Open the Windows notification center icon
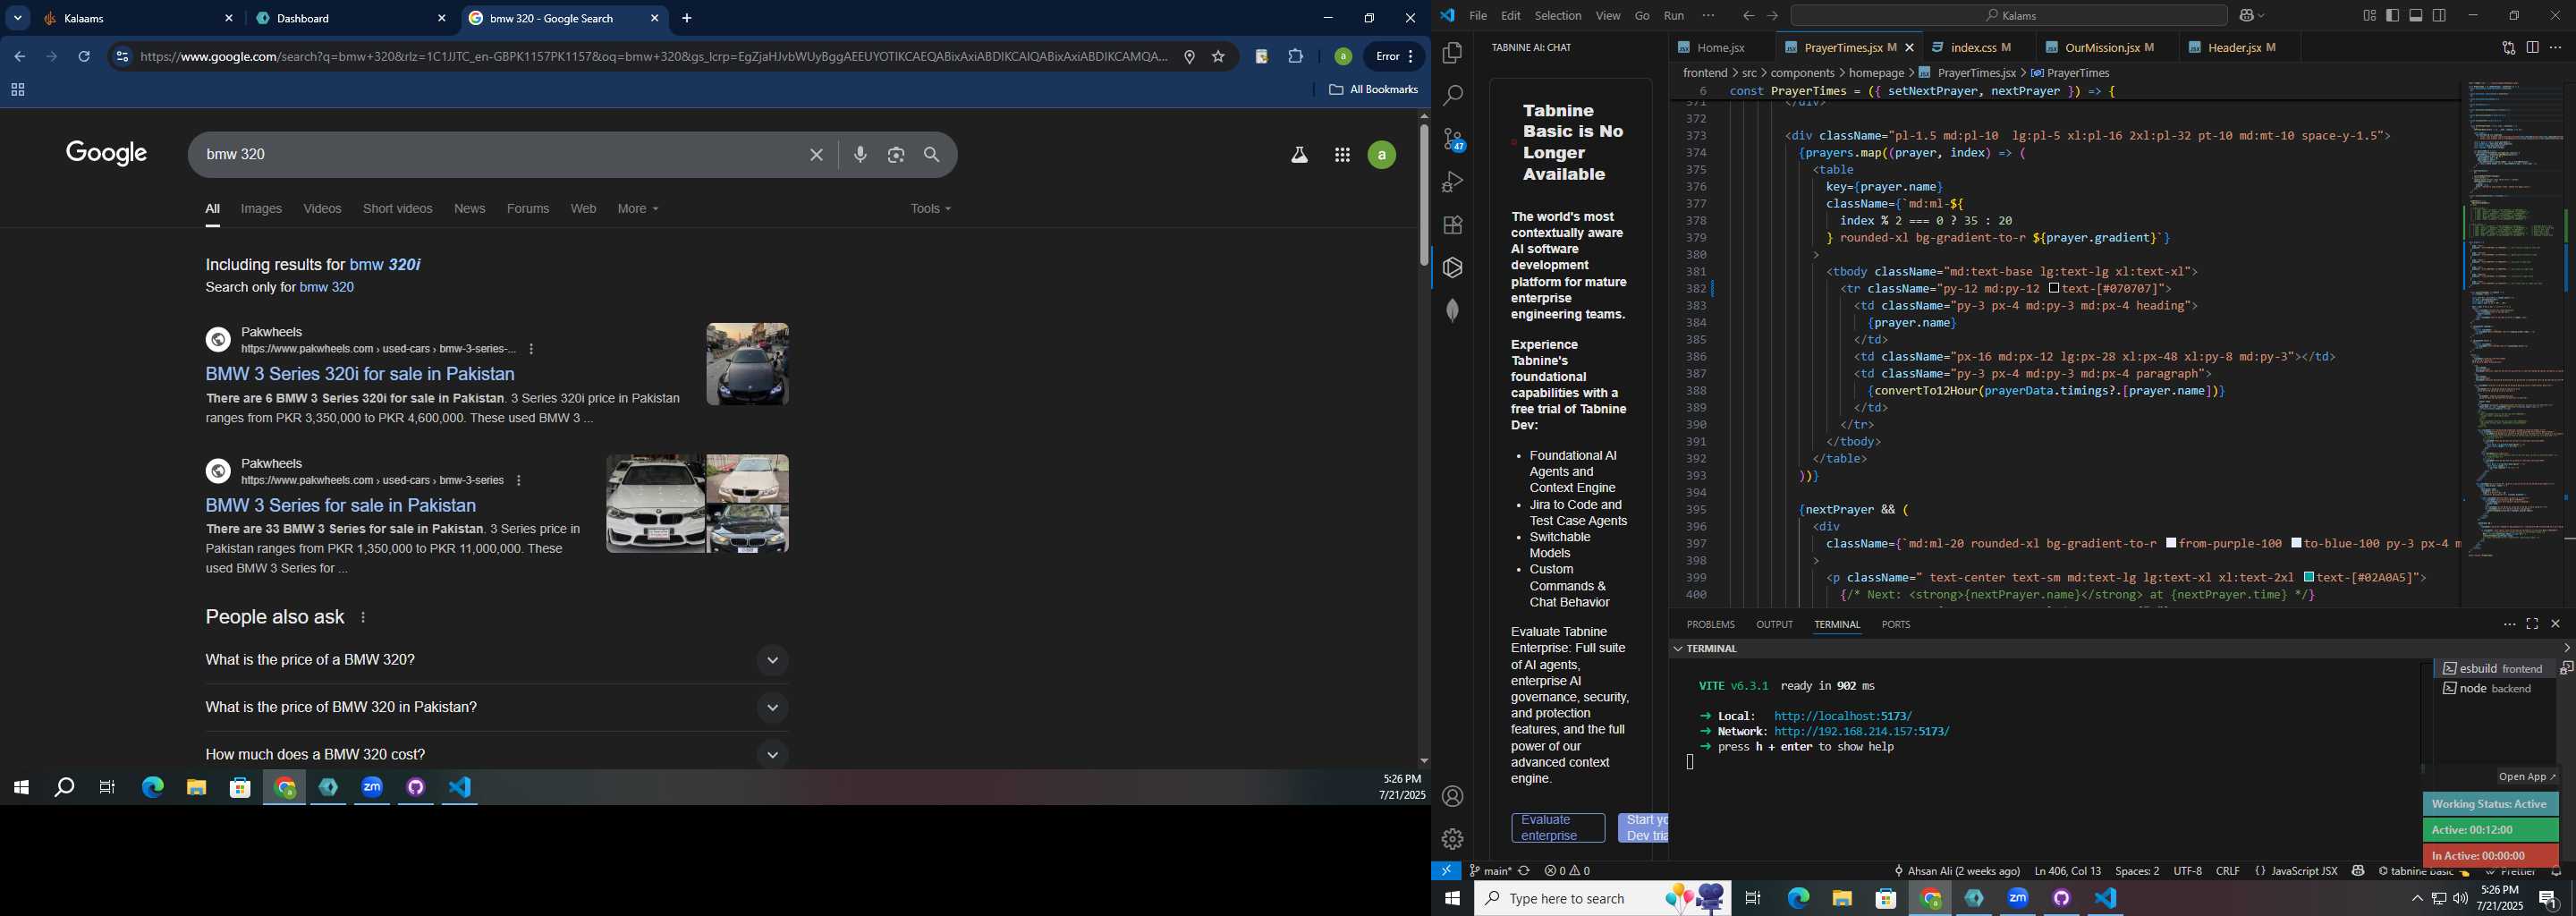Screen dimensions: 2576x916 (x=2549, y=899)
